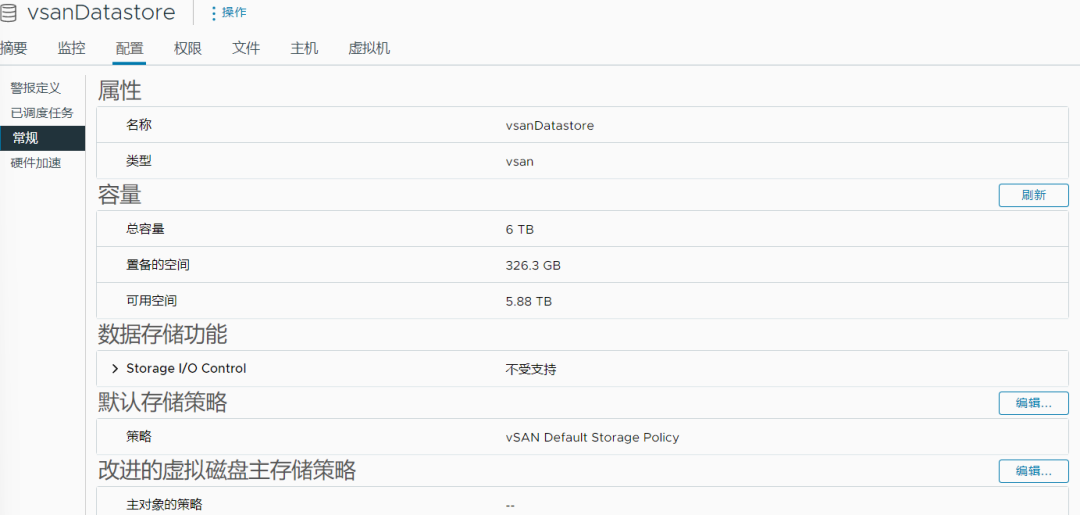Viewport: 1080px width, 515px height.
Task: Switch to the 监控 tab
Action: point(72,48)
